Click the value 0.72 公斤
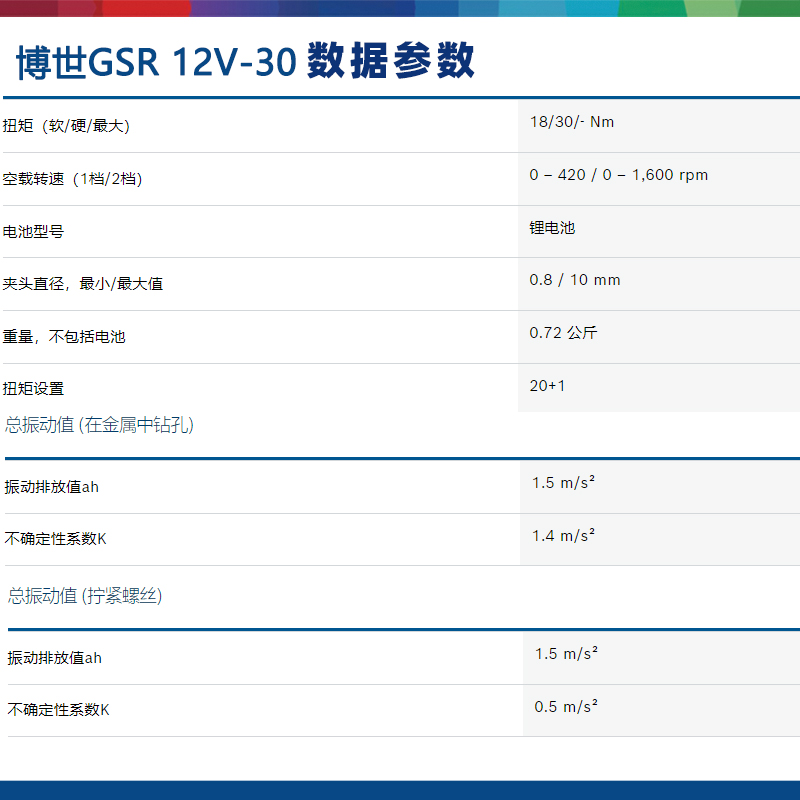 tap(563, 333)
